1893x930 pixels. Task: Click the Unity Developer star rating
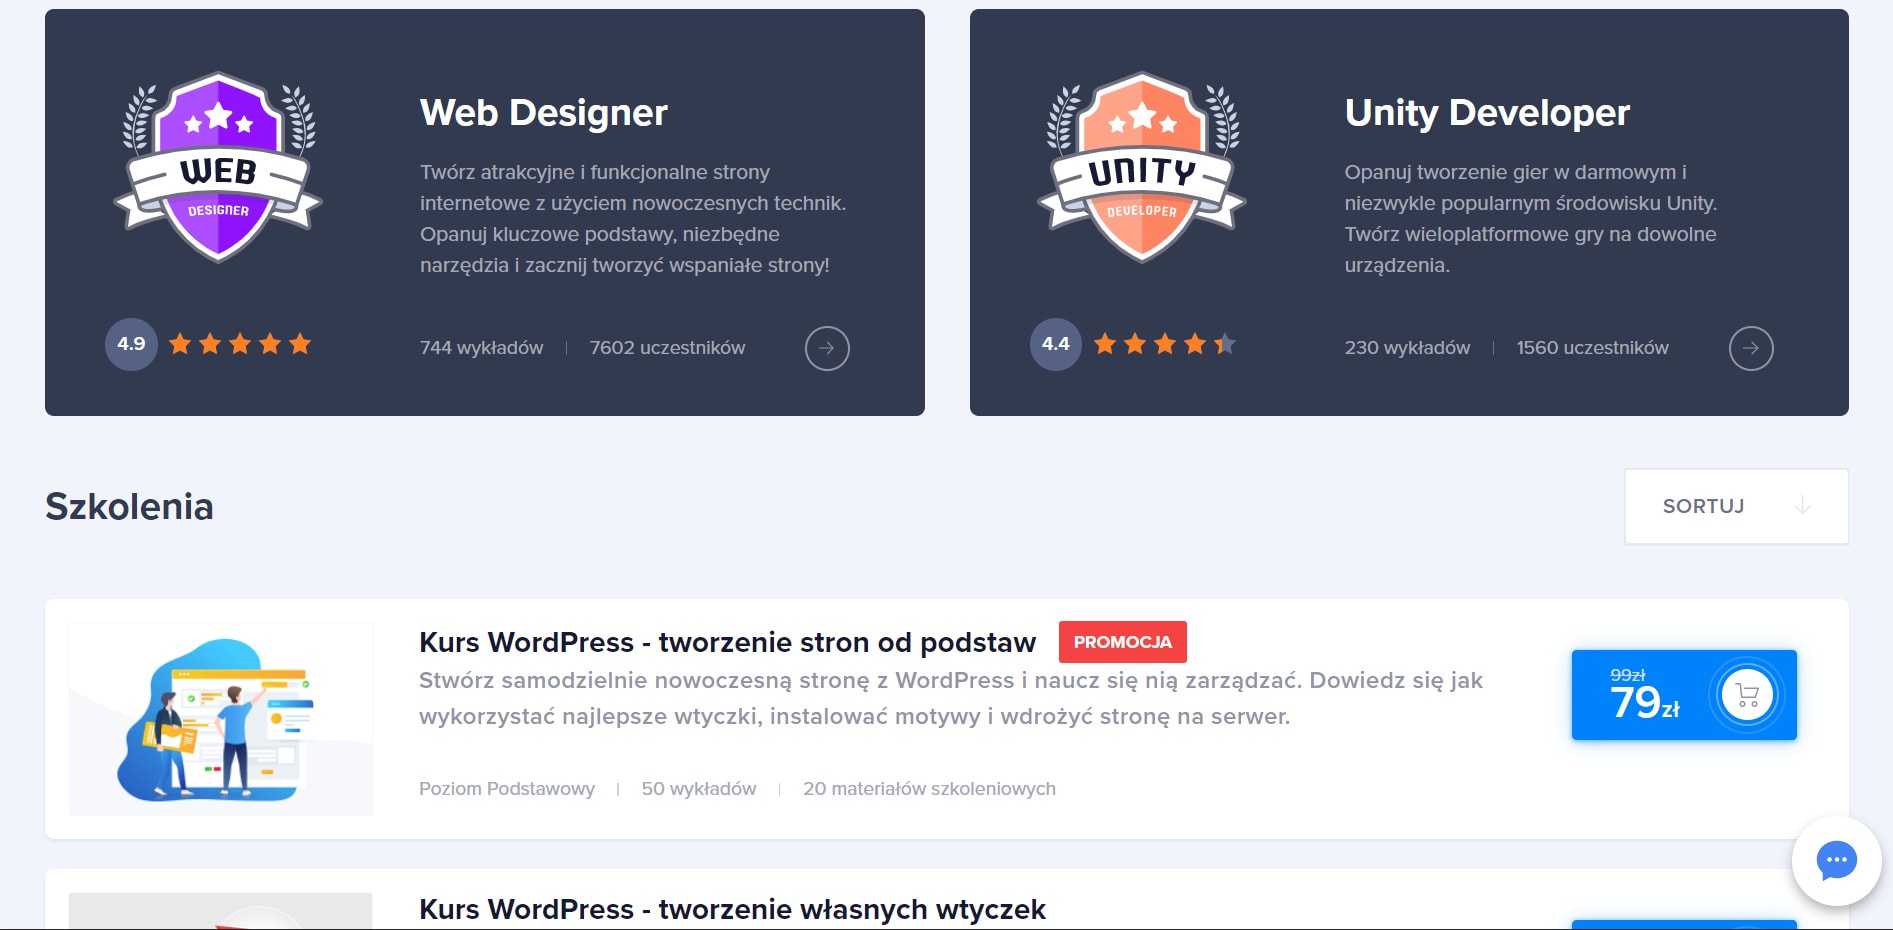1165,344
